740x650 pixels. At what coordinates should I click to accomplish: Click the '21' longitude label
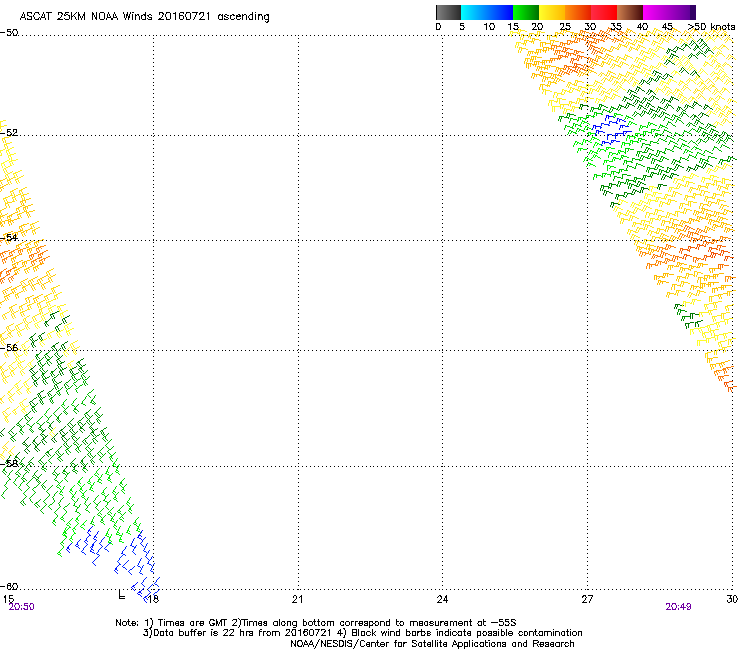pyautogui.click(x=297, y=599)
